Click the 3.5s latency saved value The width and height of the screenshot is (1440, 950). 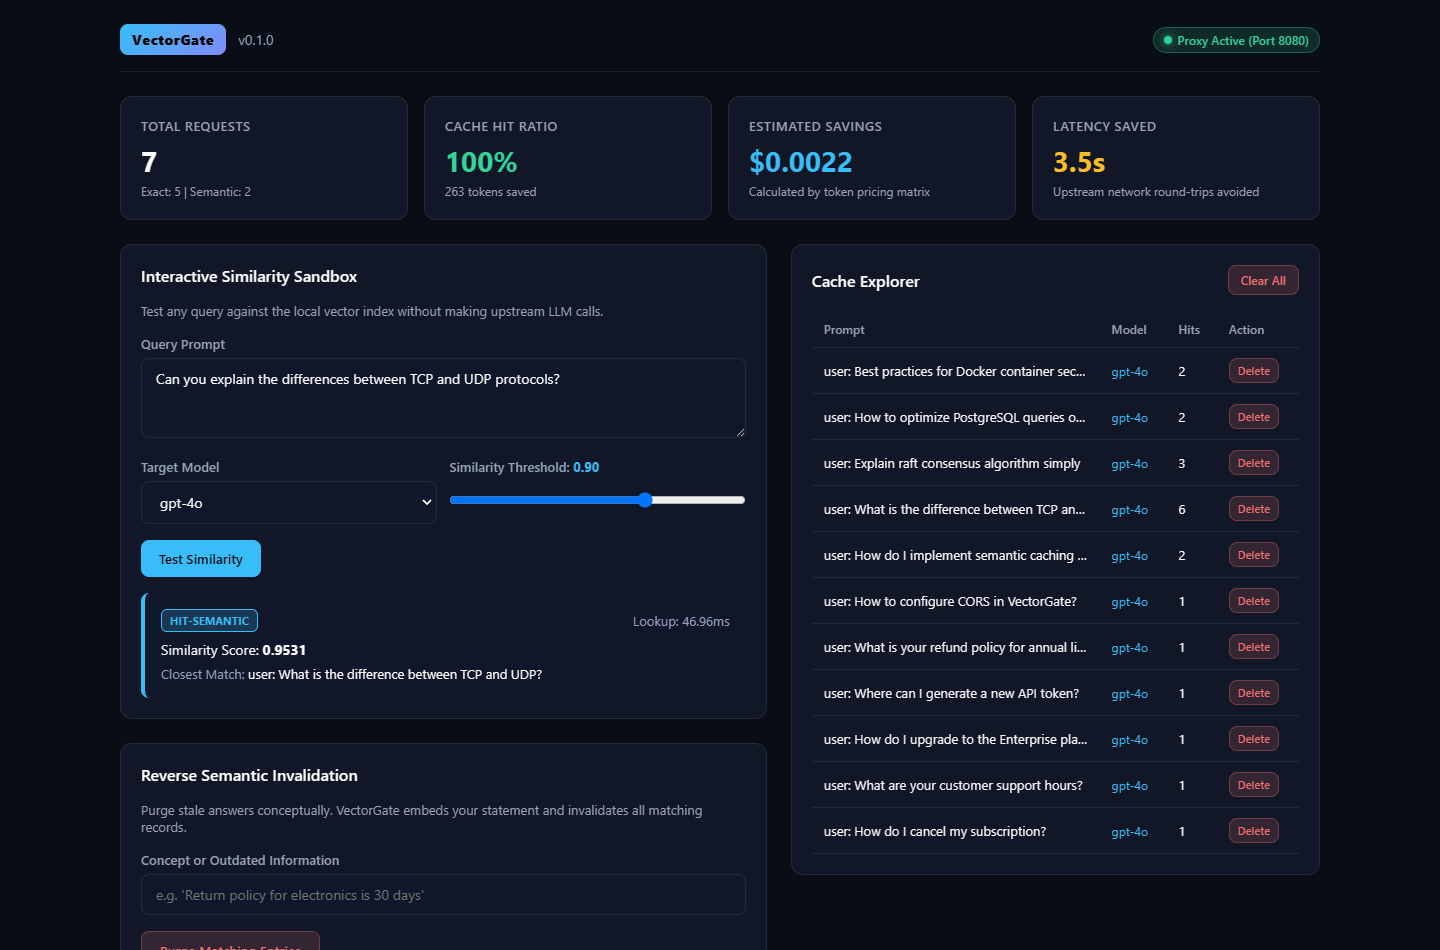click(x=1079, y=162)
